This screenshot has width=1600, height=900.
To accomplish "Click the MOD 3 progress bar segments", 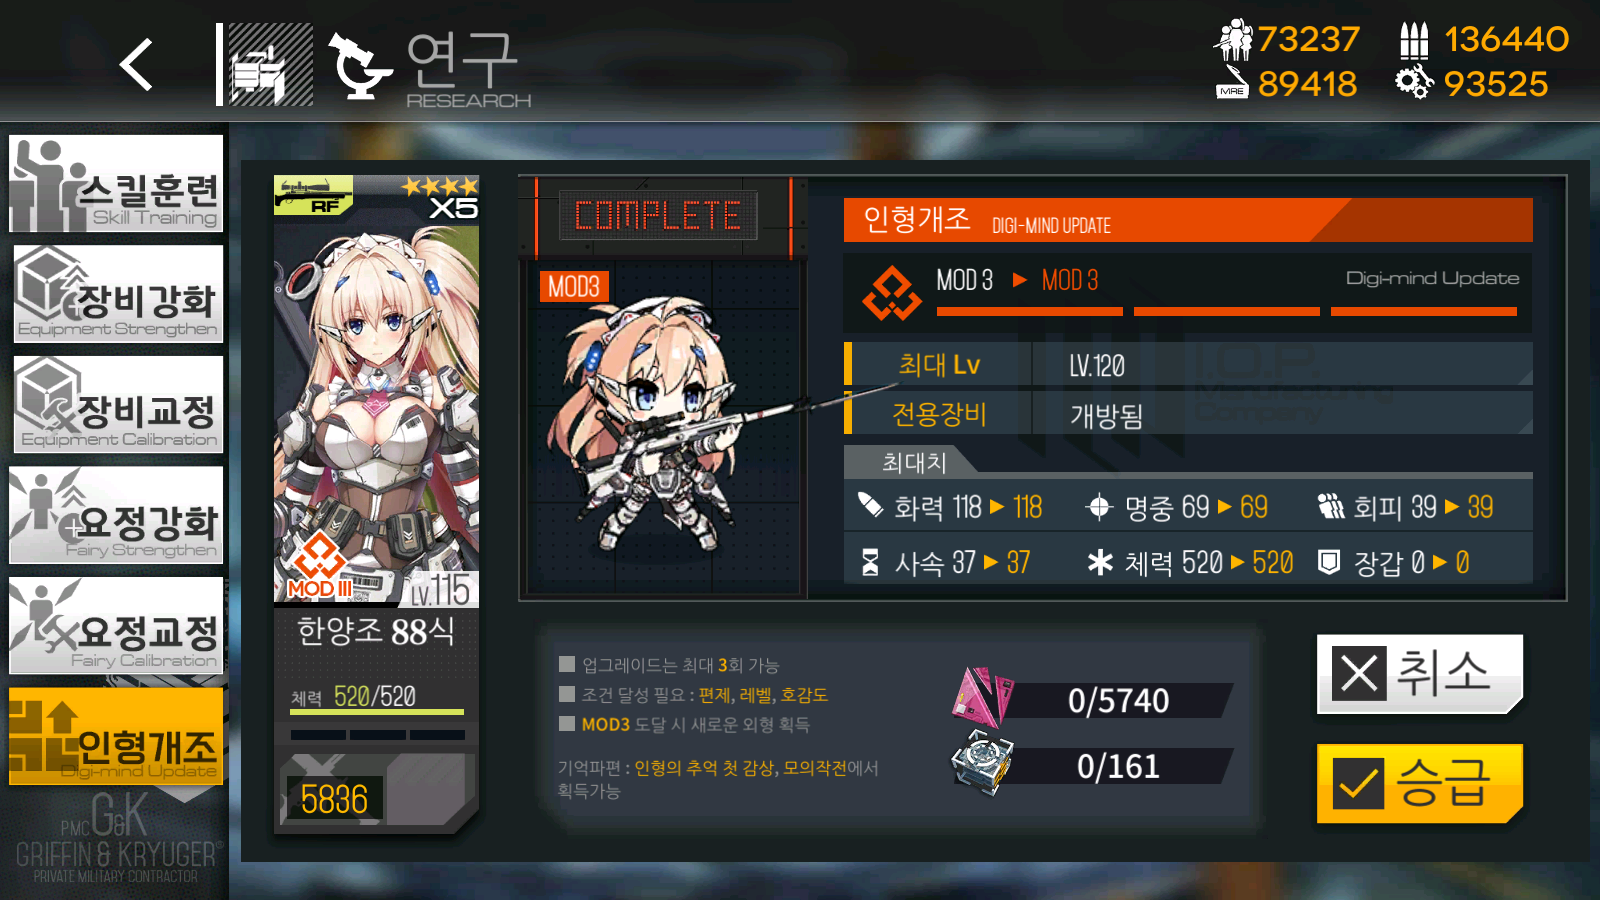I will (x=1227, y=312).
